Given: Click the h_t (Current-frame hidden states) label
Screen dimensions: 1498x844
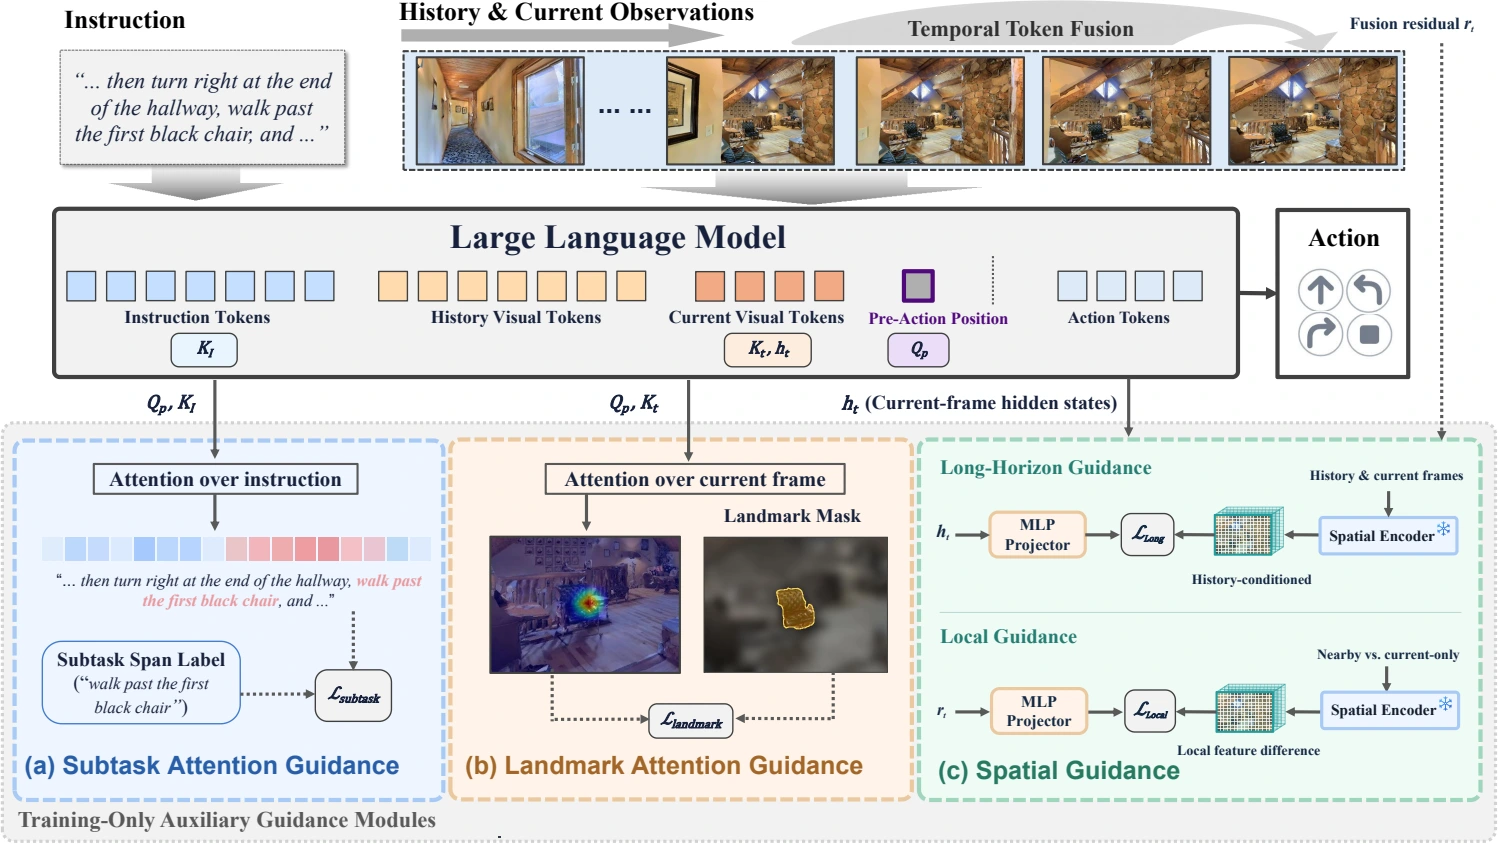Looking at the screenshot, I should (979, 403).
